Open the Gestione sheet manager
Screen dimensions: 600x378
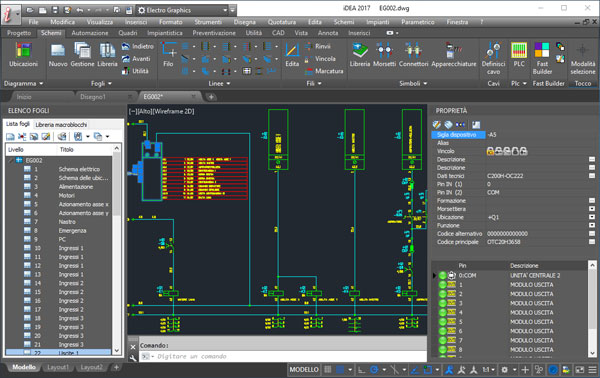click(82, 55)
